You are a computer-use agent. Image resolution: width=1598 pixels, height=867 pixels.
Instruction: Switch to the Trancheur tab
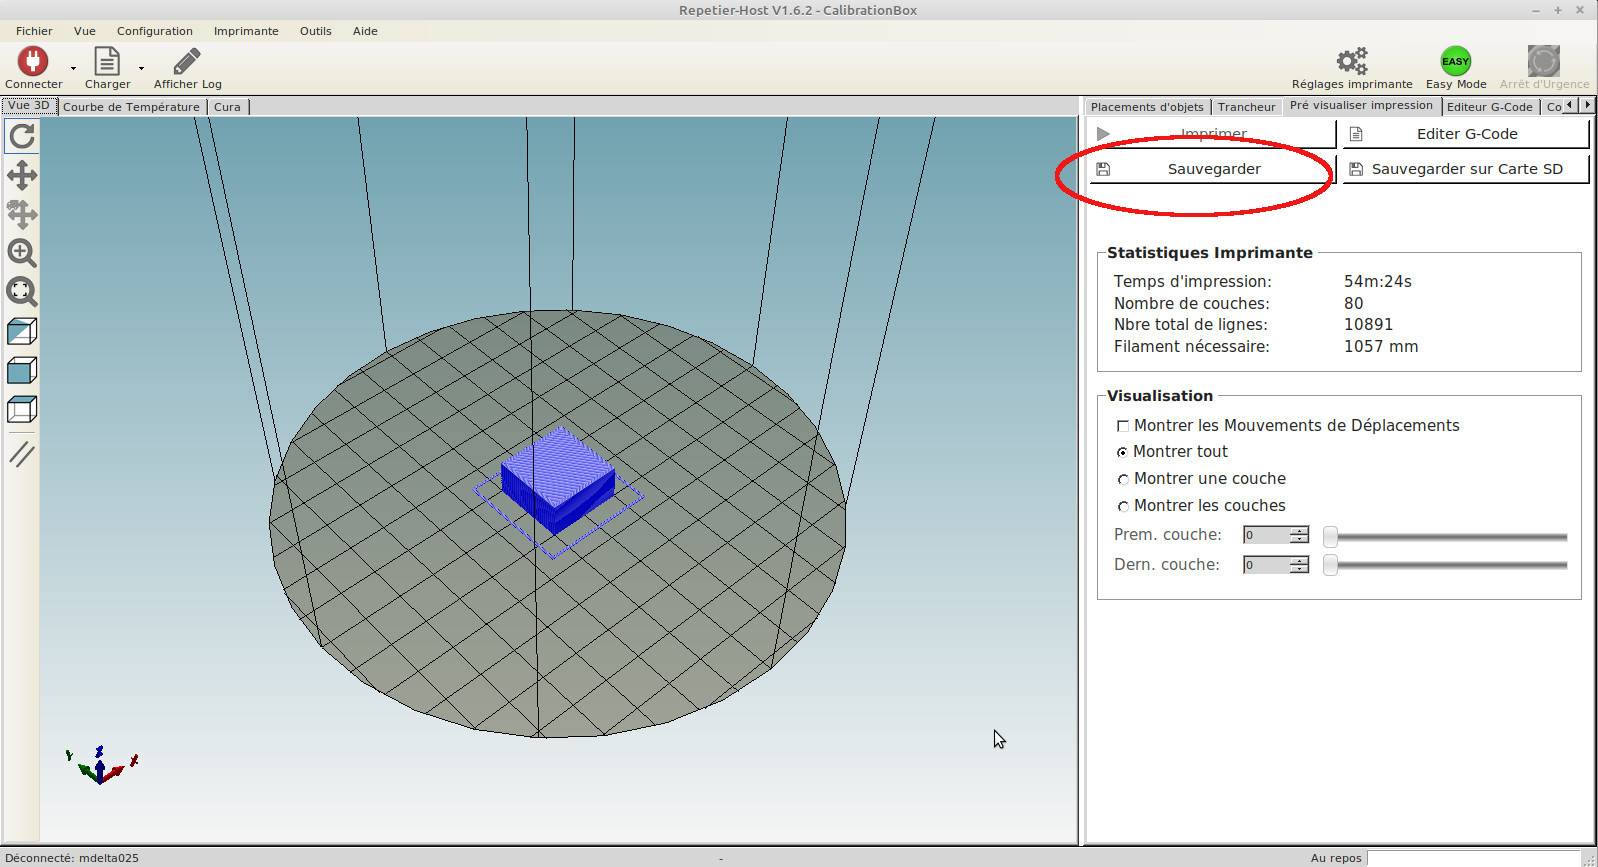(1246, 107)
